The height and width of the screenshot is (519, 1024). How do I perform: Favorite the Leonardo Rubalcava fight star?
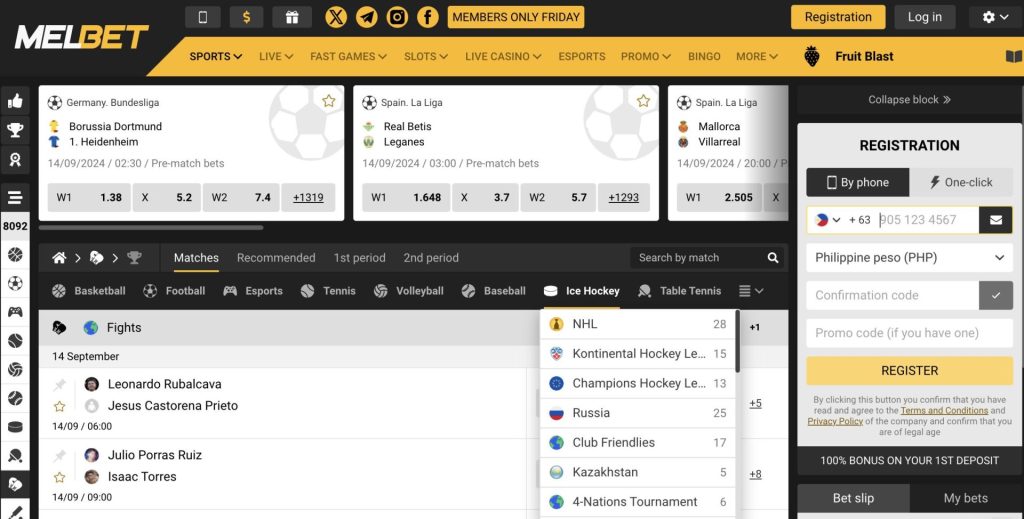coord(60,406)
